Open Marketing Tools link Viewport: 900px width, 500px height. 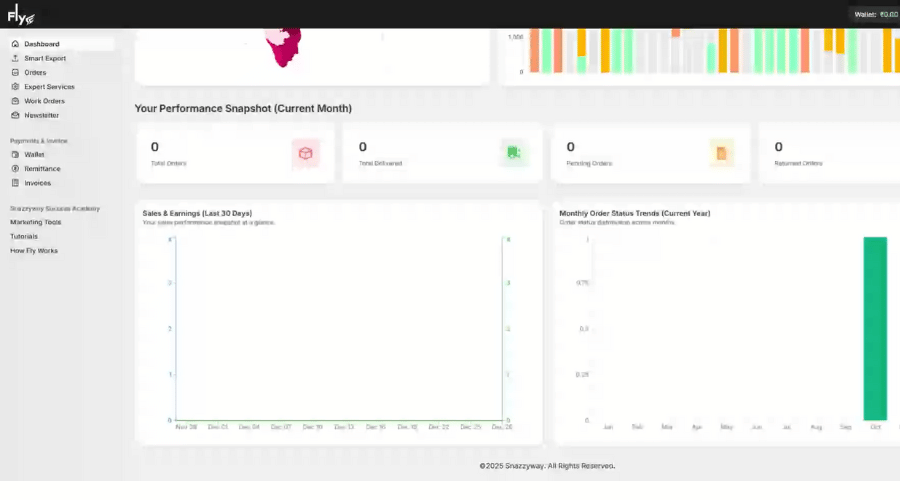coord(36,222)
